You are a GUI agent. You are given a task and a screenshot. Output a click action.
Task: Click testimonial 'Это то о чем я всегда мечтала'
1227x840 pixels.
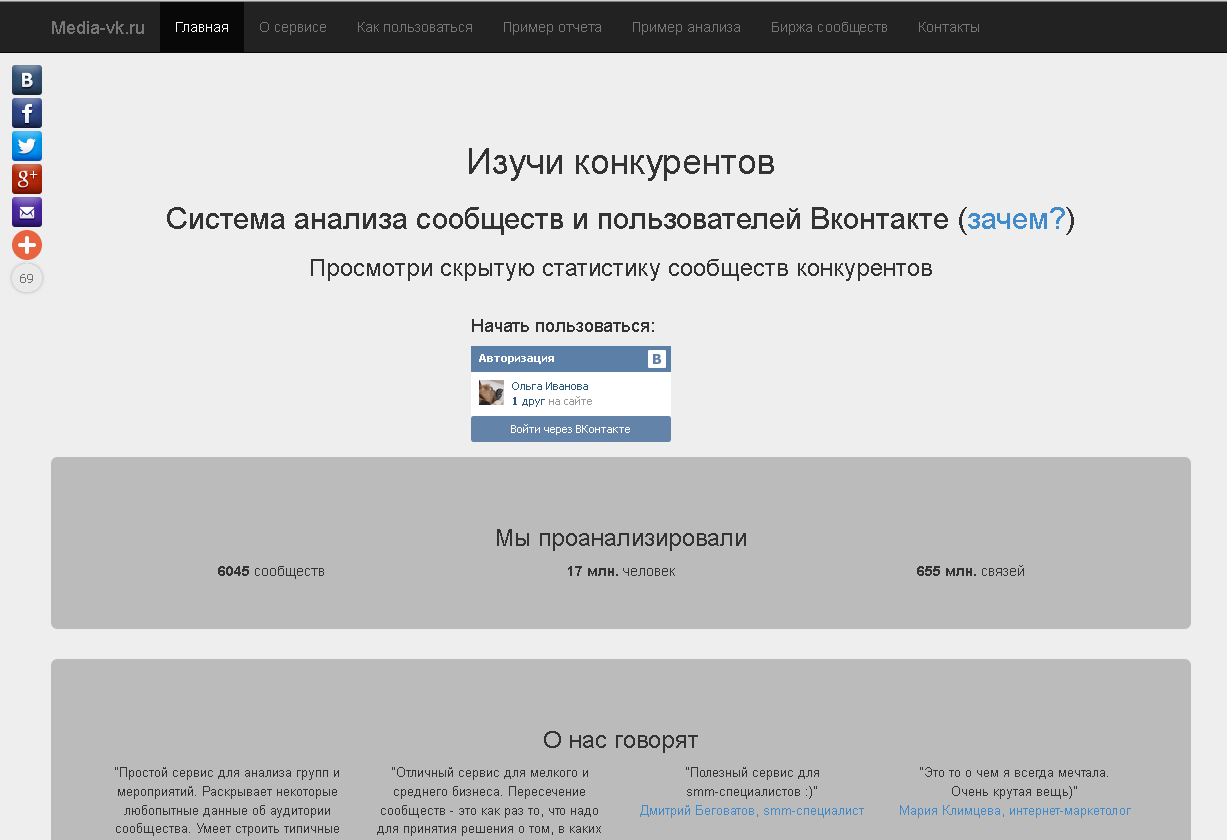click(1015, 782)
